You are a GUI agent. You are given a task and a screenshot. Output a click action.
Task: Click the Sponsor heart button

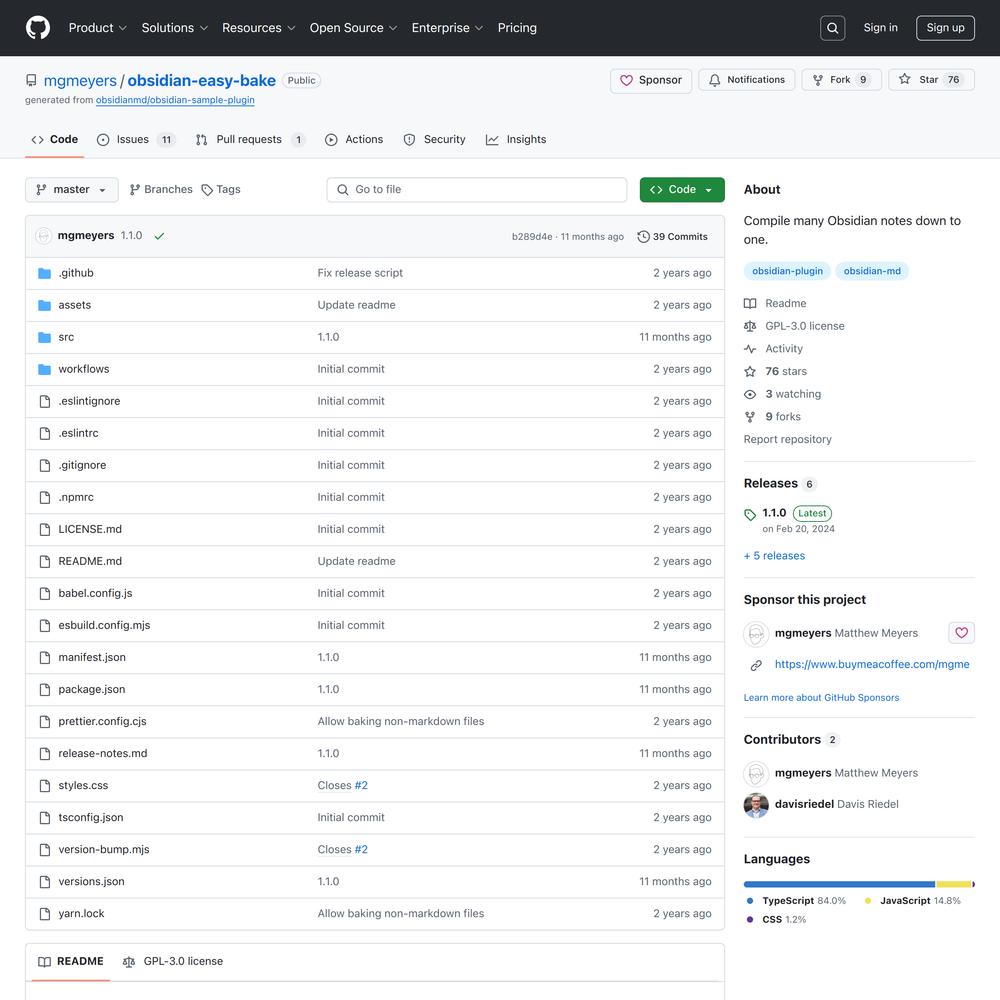tap(651, 80)
